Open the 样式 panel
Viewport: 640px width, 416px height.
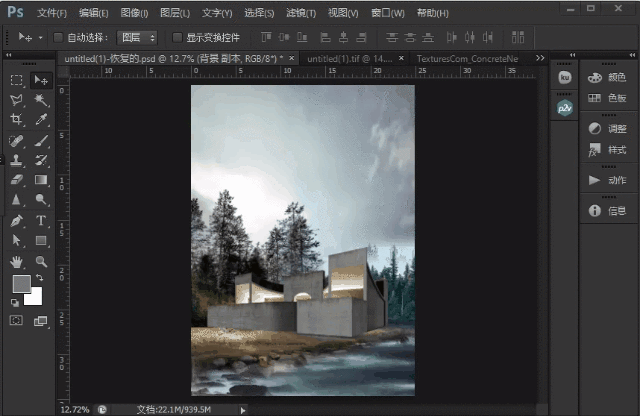click(607, 150)
